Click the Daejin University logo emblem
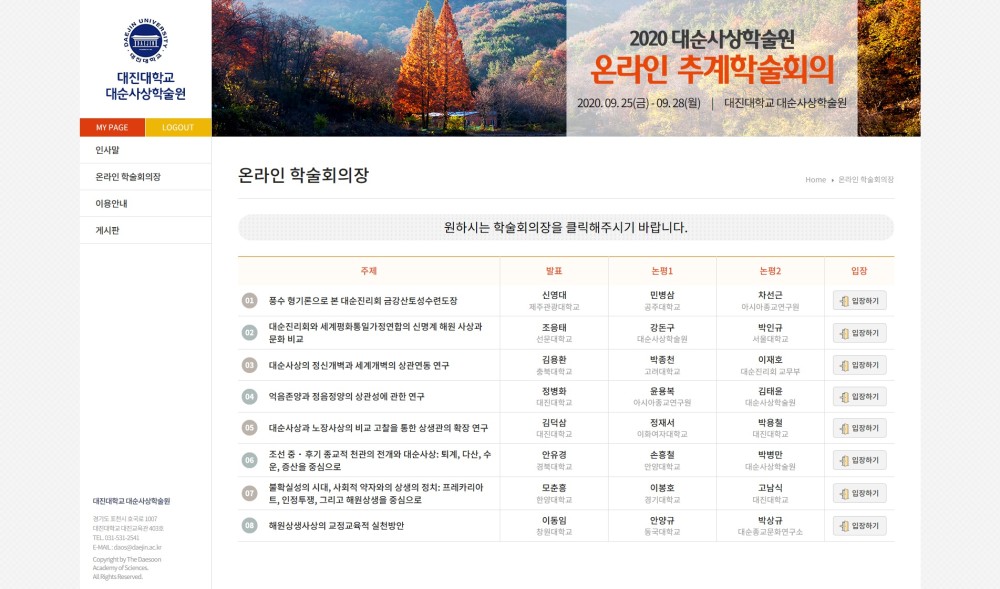 (146, 42)
